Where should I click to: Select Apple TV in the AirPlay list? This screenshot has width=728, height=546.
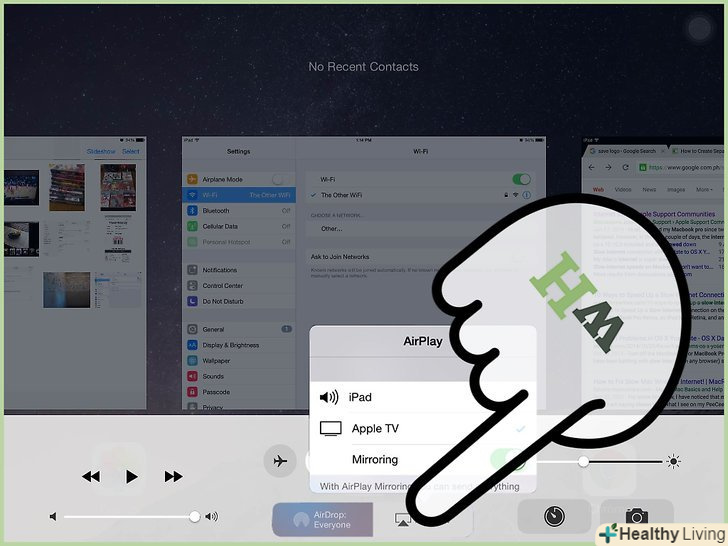point(422,429)
